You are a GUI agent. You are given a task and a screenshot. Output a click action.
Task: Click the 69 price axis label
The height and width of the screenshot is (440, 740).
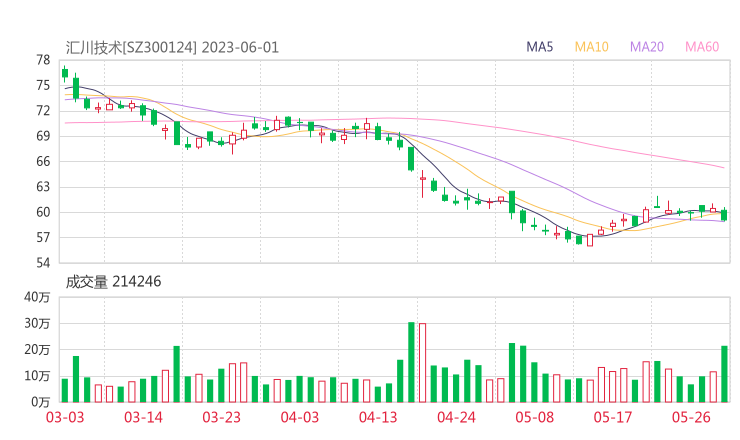[43, 136]
